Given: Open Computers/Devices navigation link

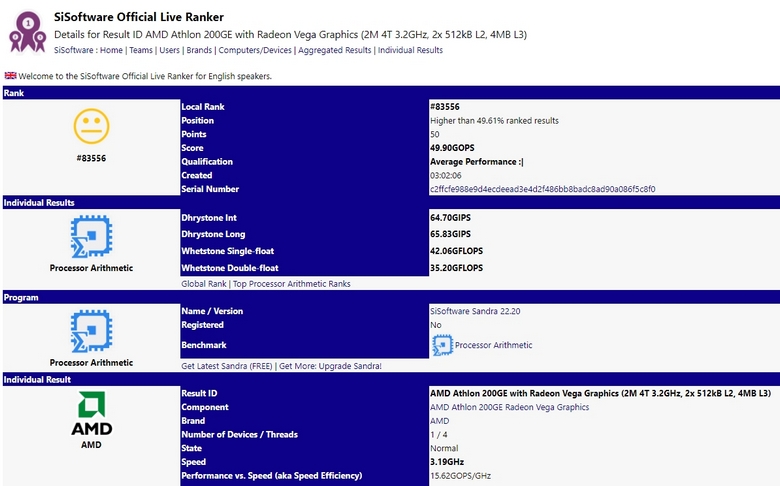Looking at the screenshot, I should point(255,50).
